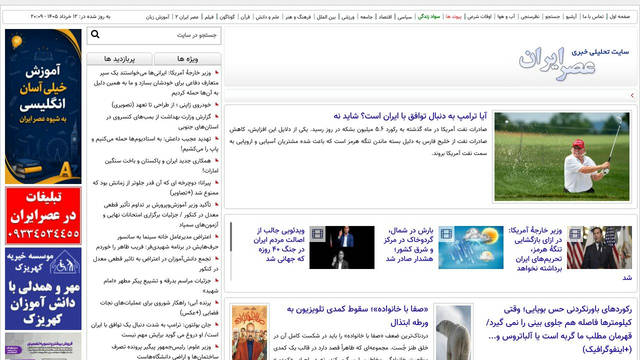
Task: Click the magnifier search icon
Action: (95, 34)
